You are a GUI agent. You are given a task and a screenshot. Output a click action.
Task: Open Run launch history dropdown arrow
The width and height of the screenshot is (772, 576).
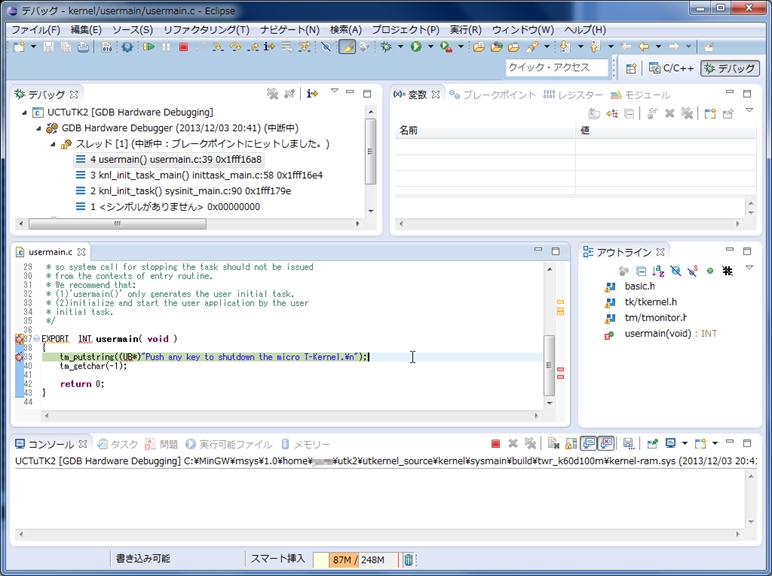pos(430,47)
